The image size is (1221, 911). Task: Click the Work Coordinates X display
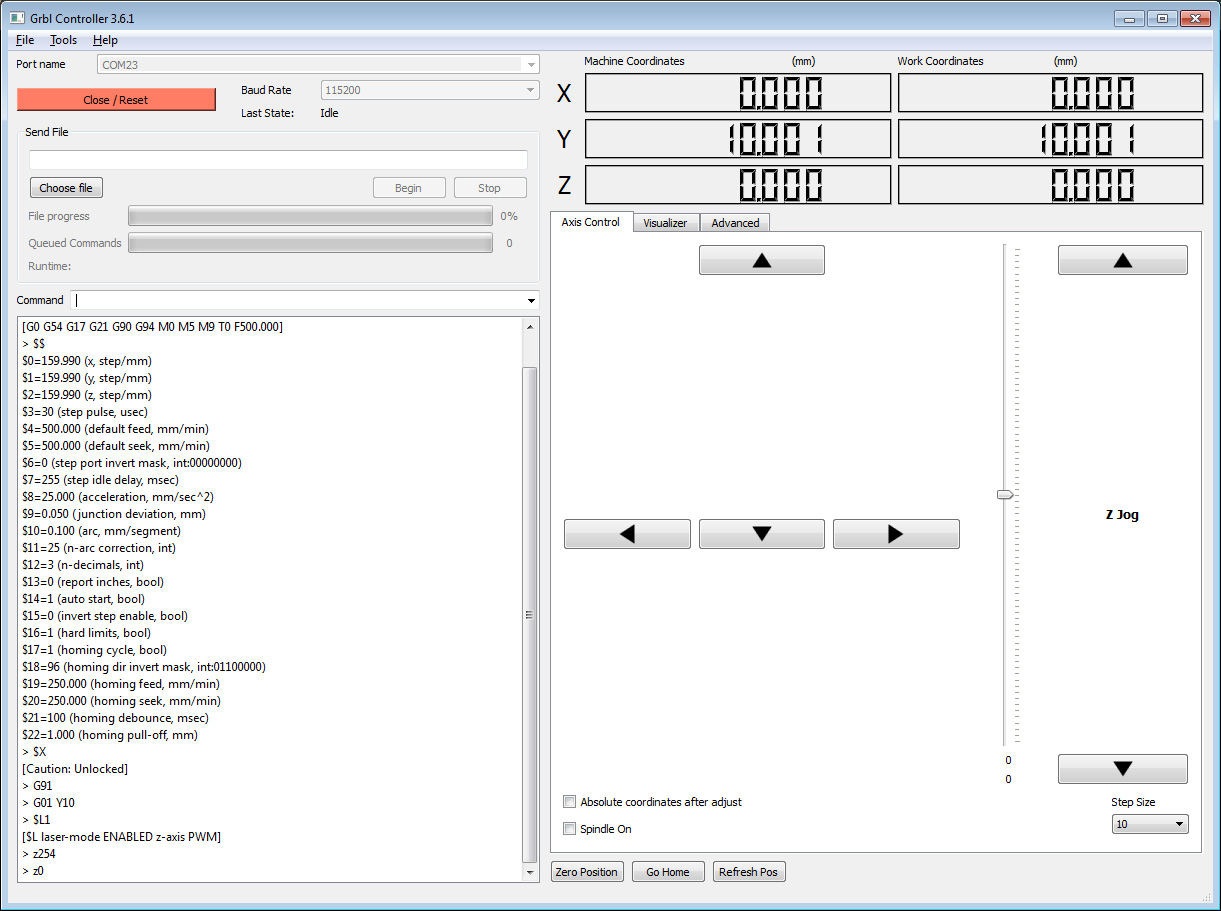1050,93
